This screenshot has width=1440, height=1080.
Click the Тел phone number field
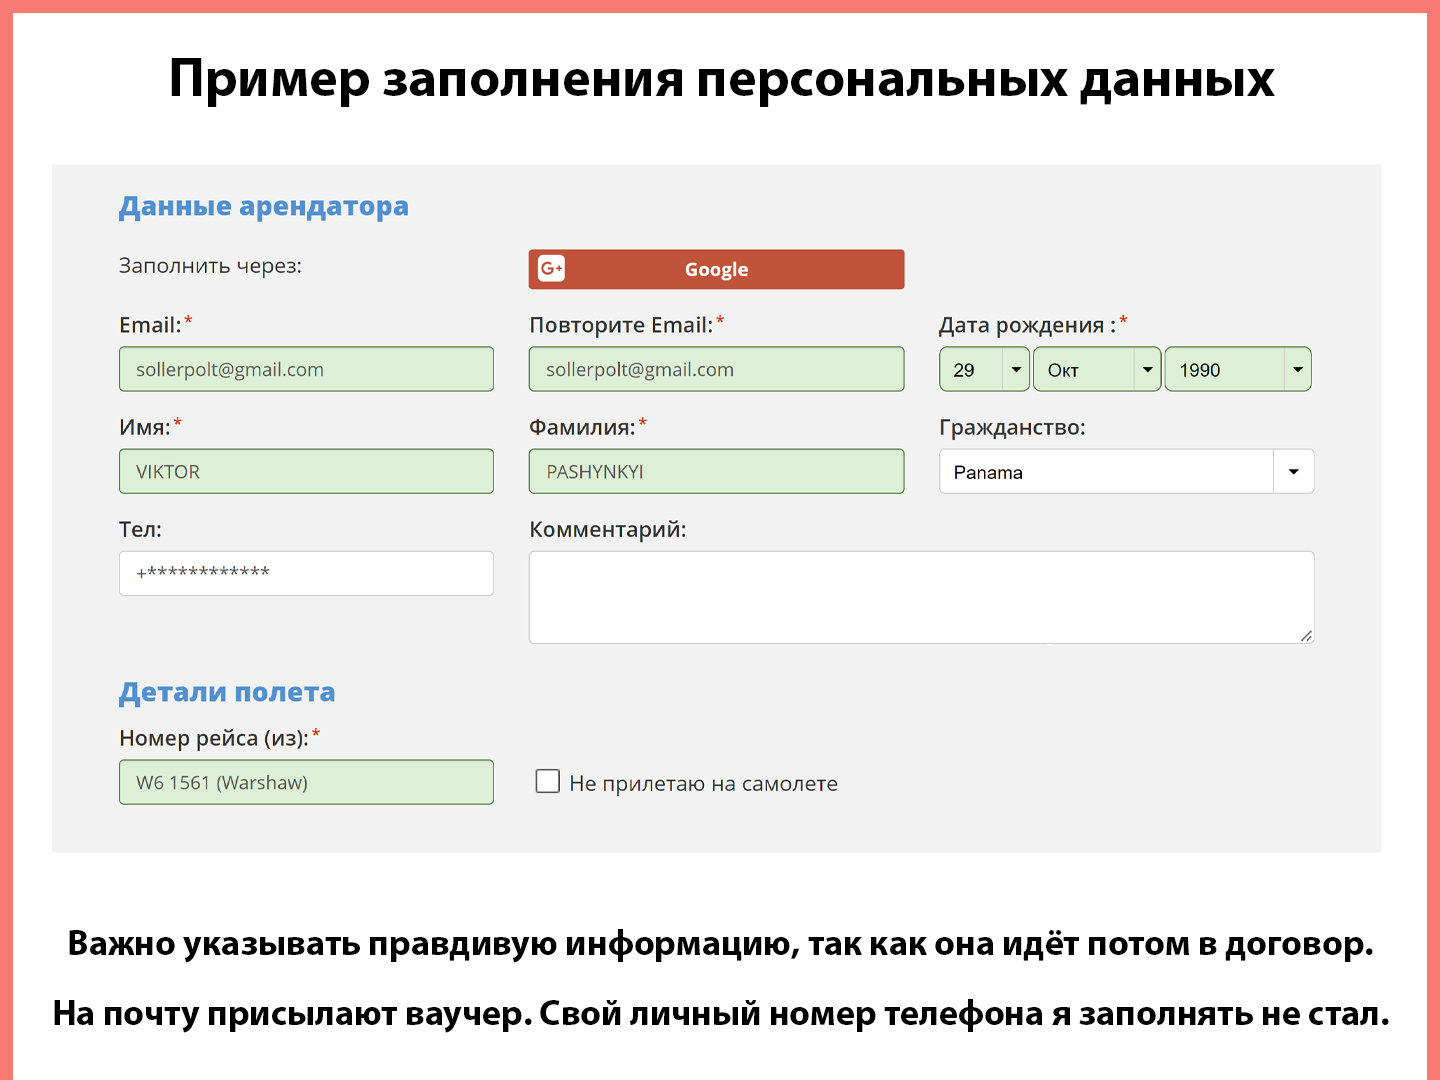306,573
